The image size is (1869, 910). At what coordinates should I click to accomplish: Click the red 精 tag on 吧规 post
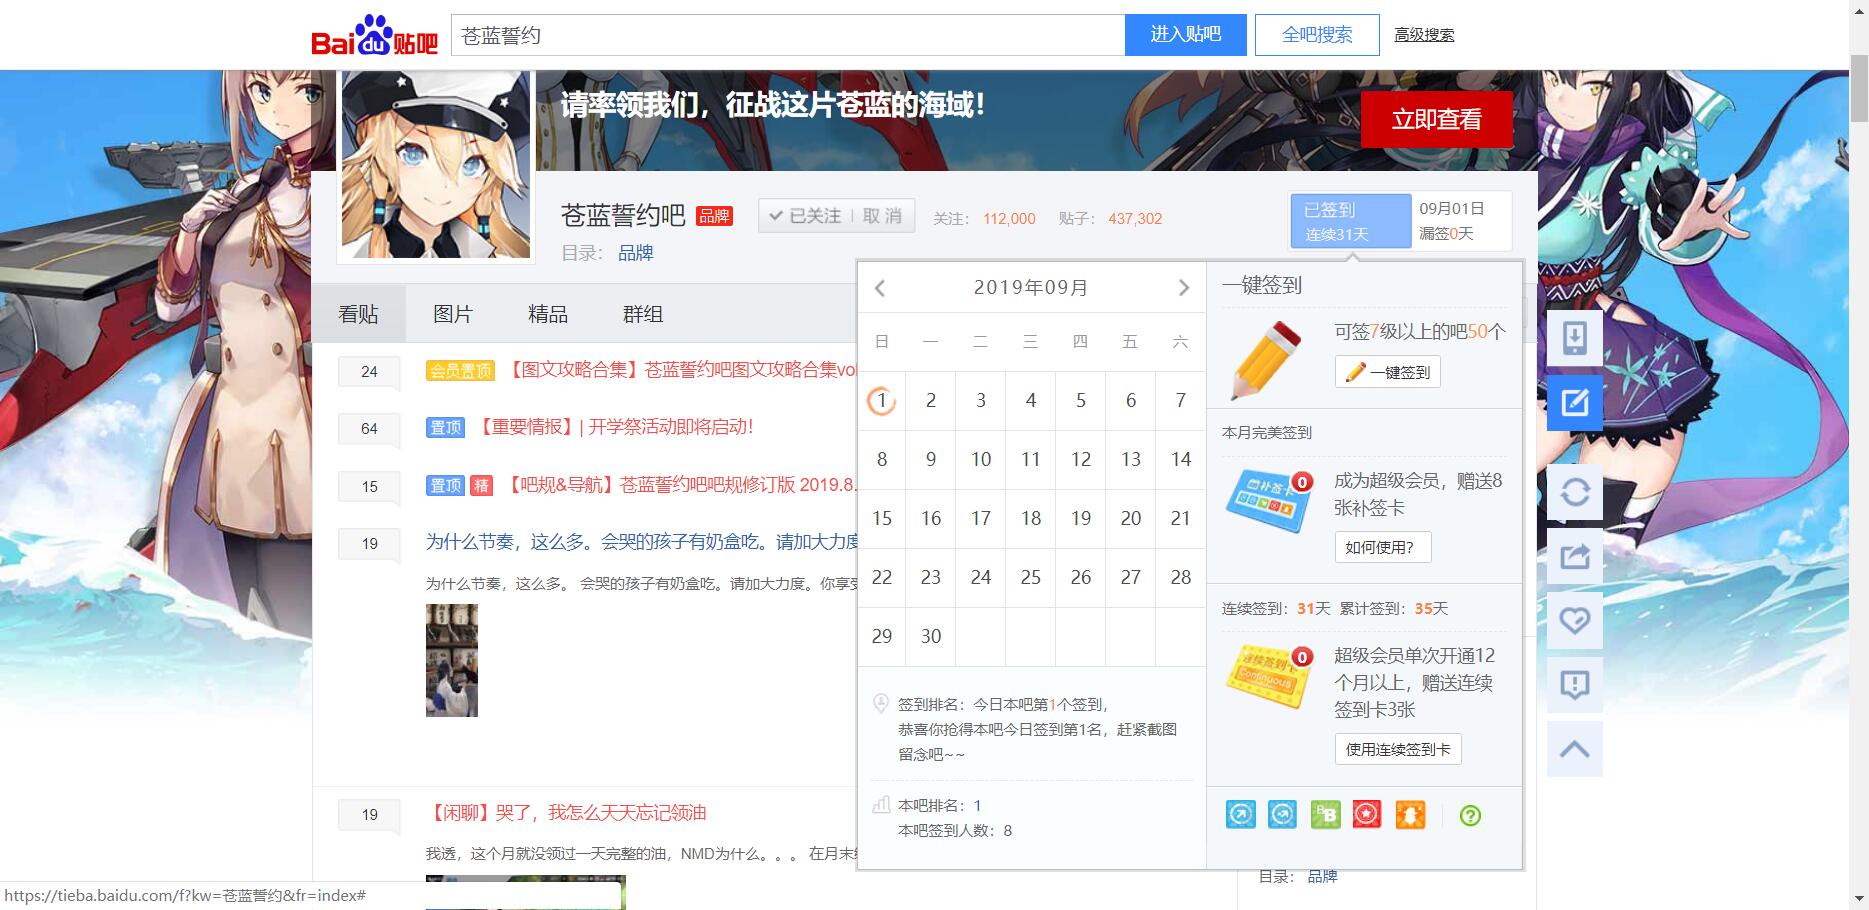click(482, 486)
